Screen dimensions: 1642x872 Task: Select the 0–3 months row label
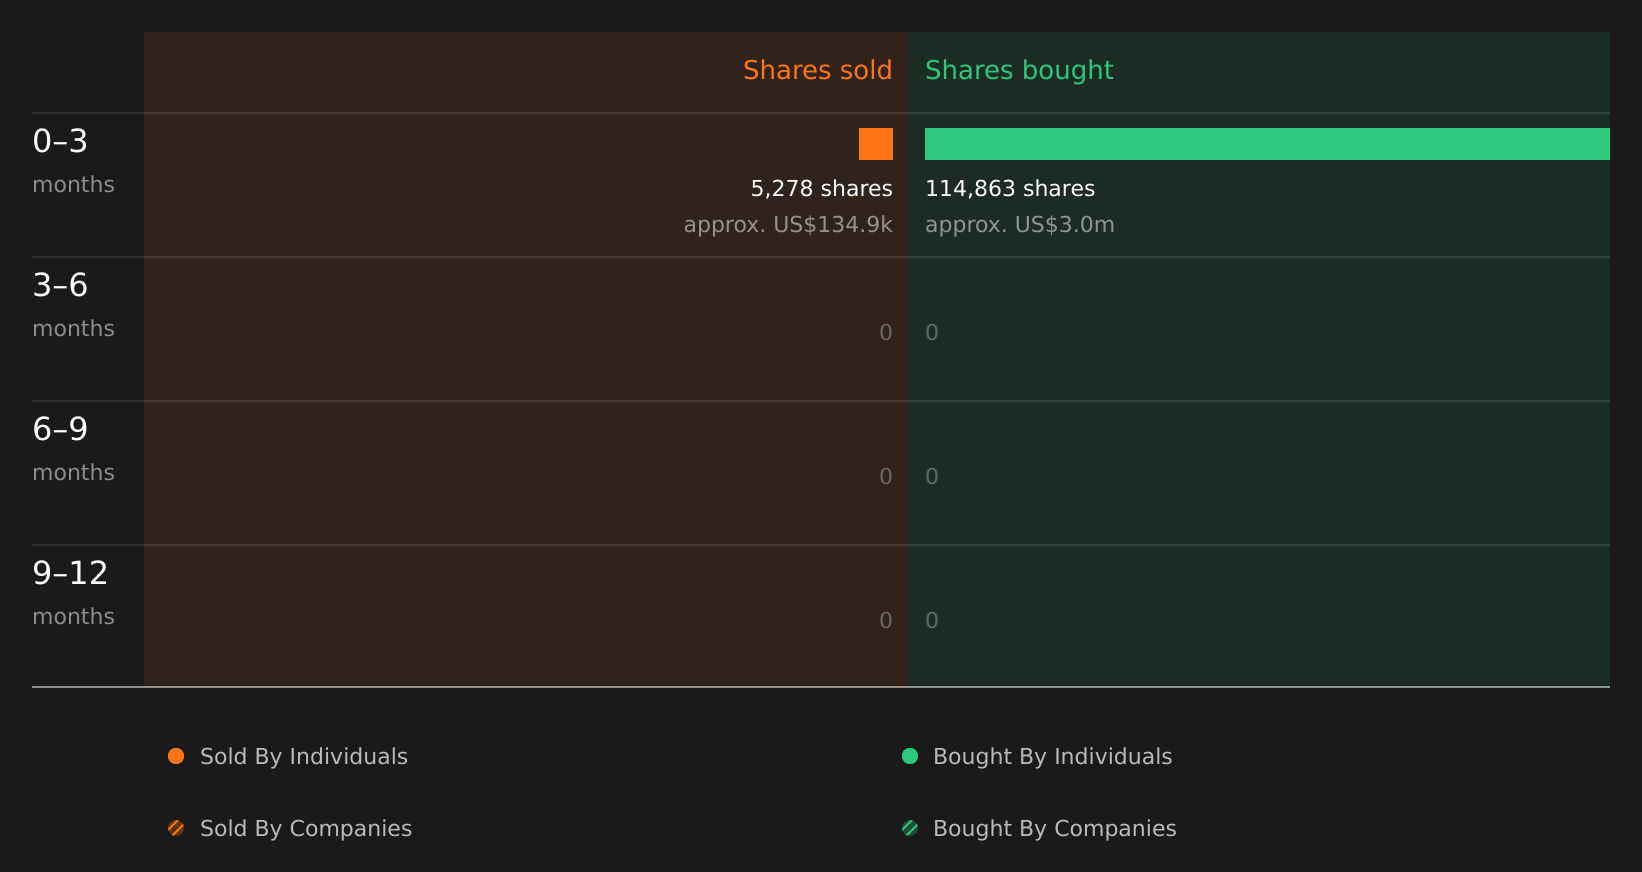[73, 161]
